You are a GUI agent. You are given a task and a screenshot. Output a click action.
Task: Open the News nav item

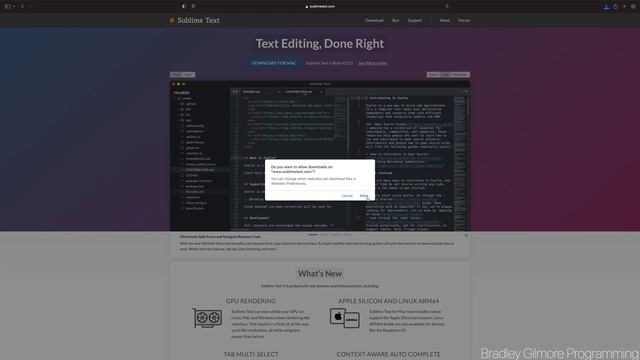pyautogui.click(x=444, y=20)
